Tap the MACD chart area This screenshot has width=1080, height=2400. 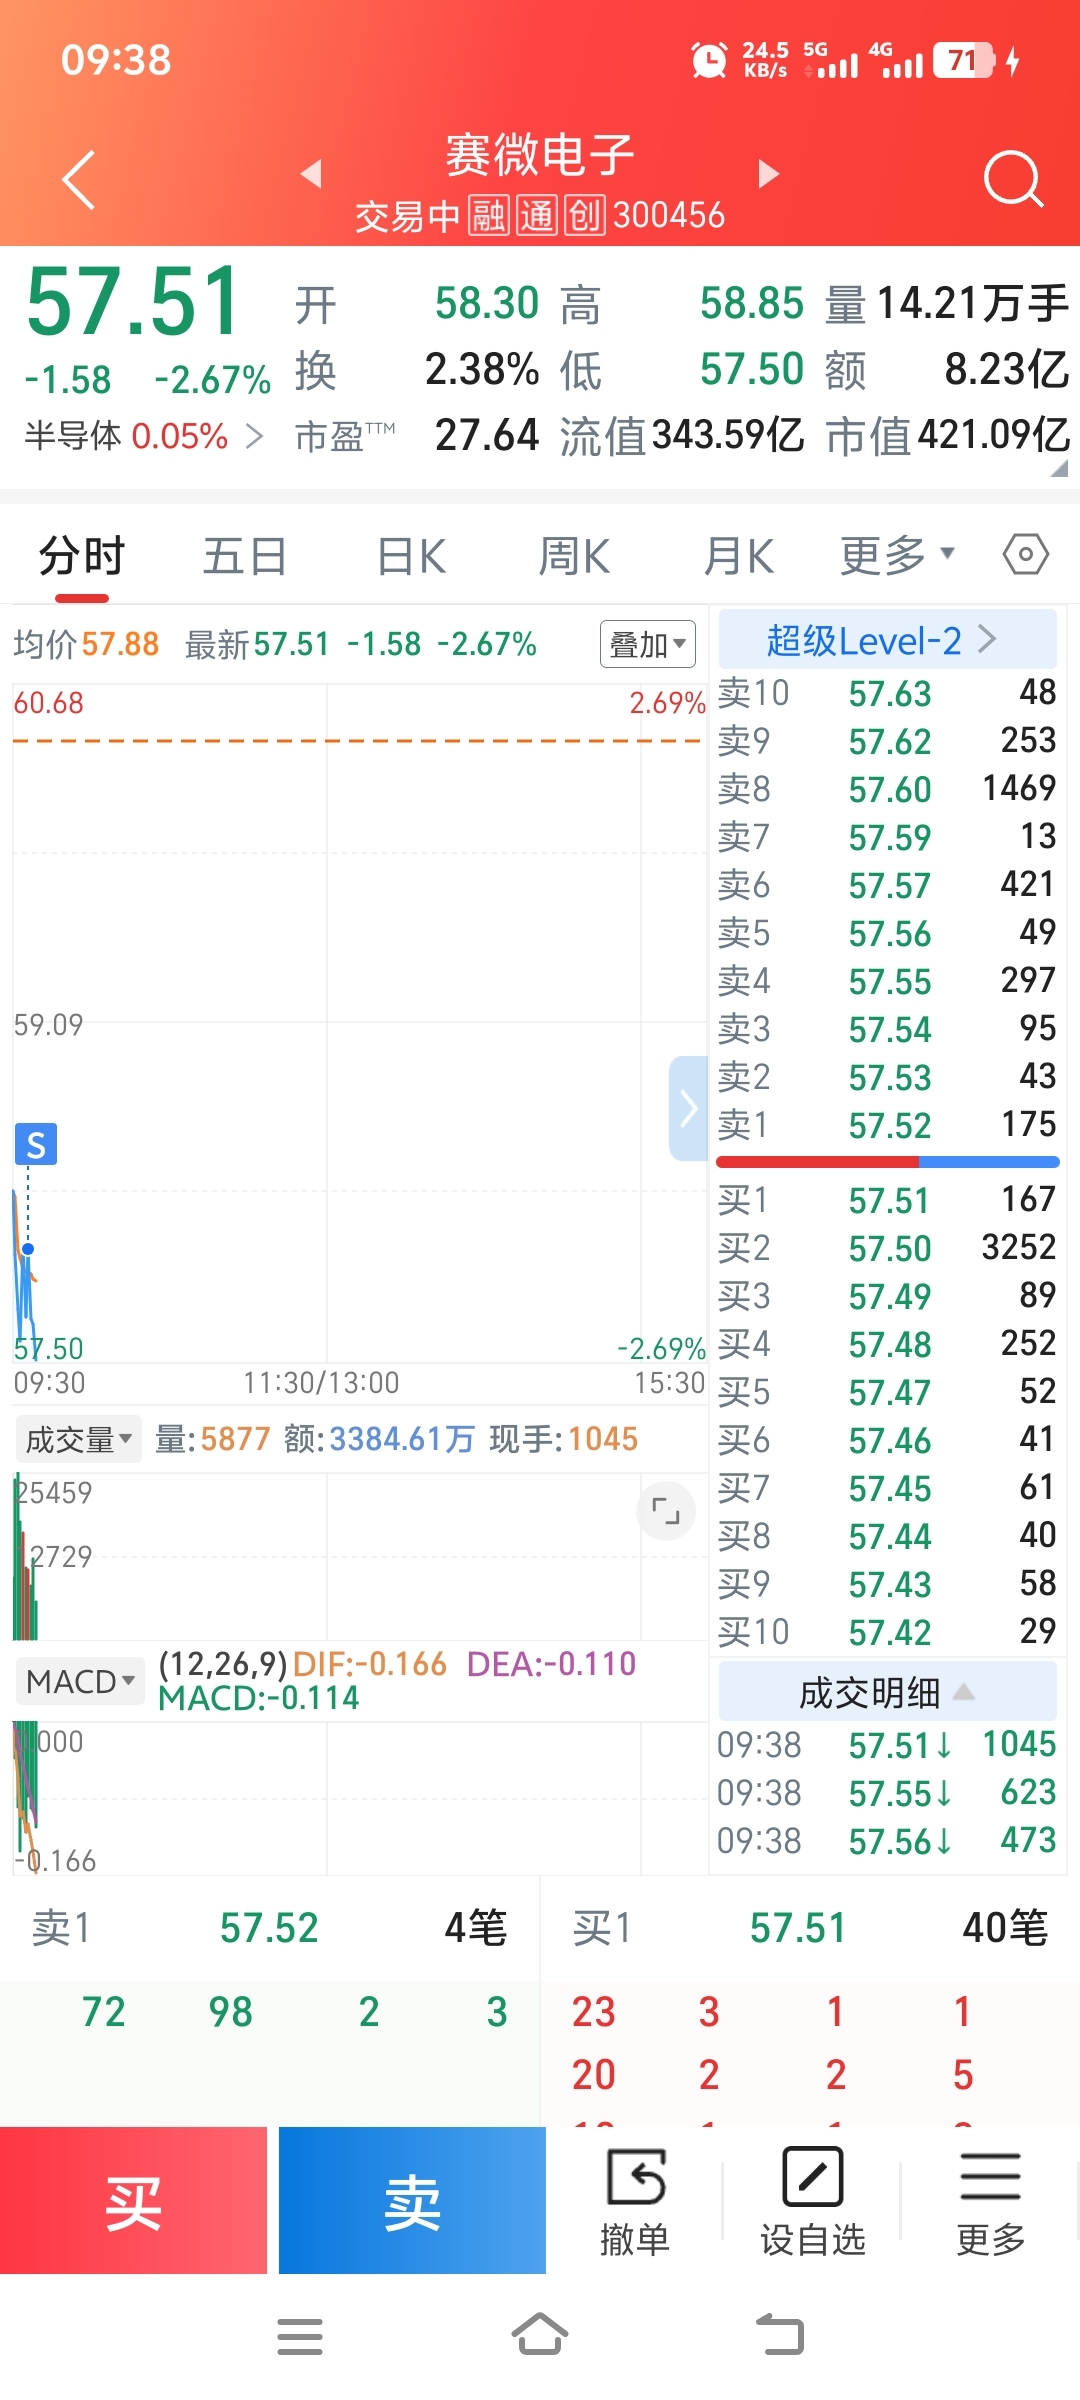pos(360,1798)
